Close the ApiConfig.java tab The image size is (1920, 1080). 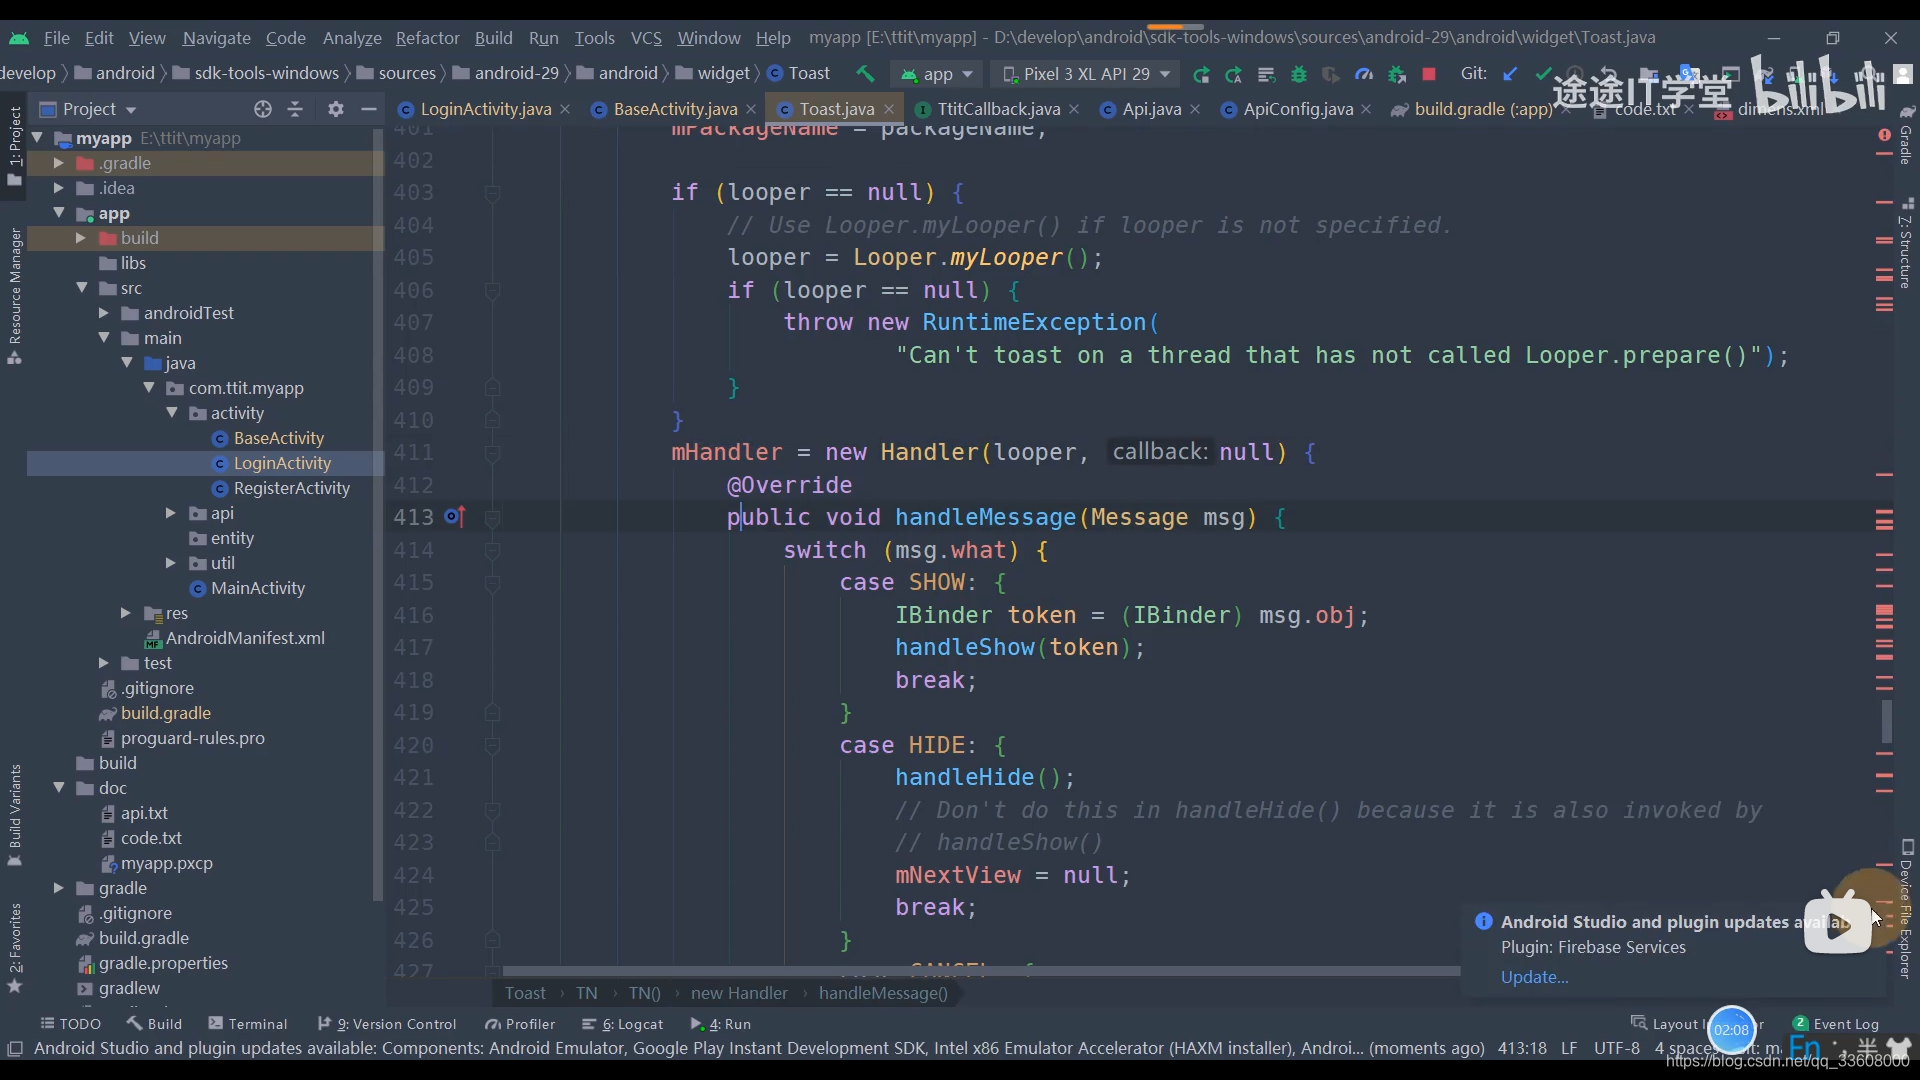[x=1367, y=109]
